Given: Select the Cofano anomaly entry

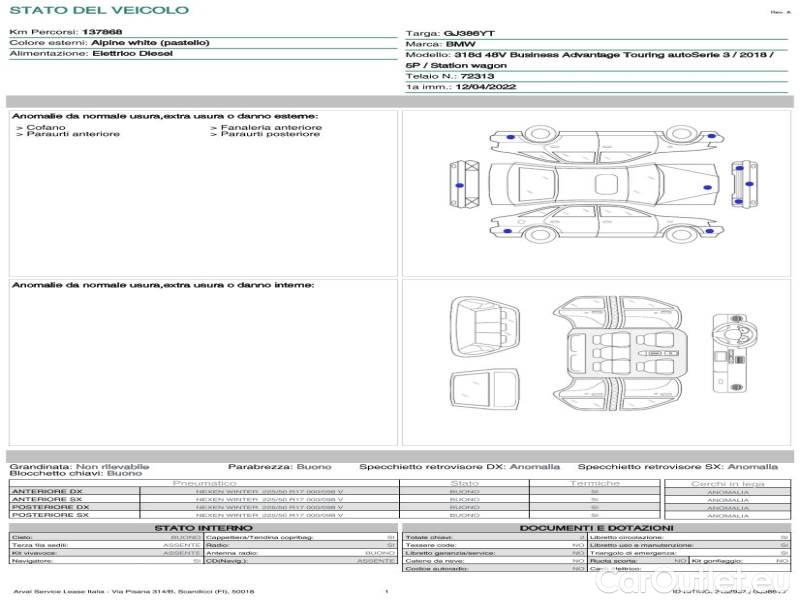Looking at the screenshot, I should pos(46,127).
